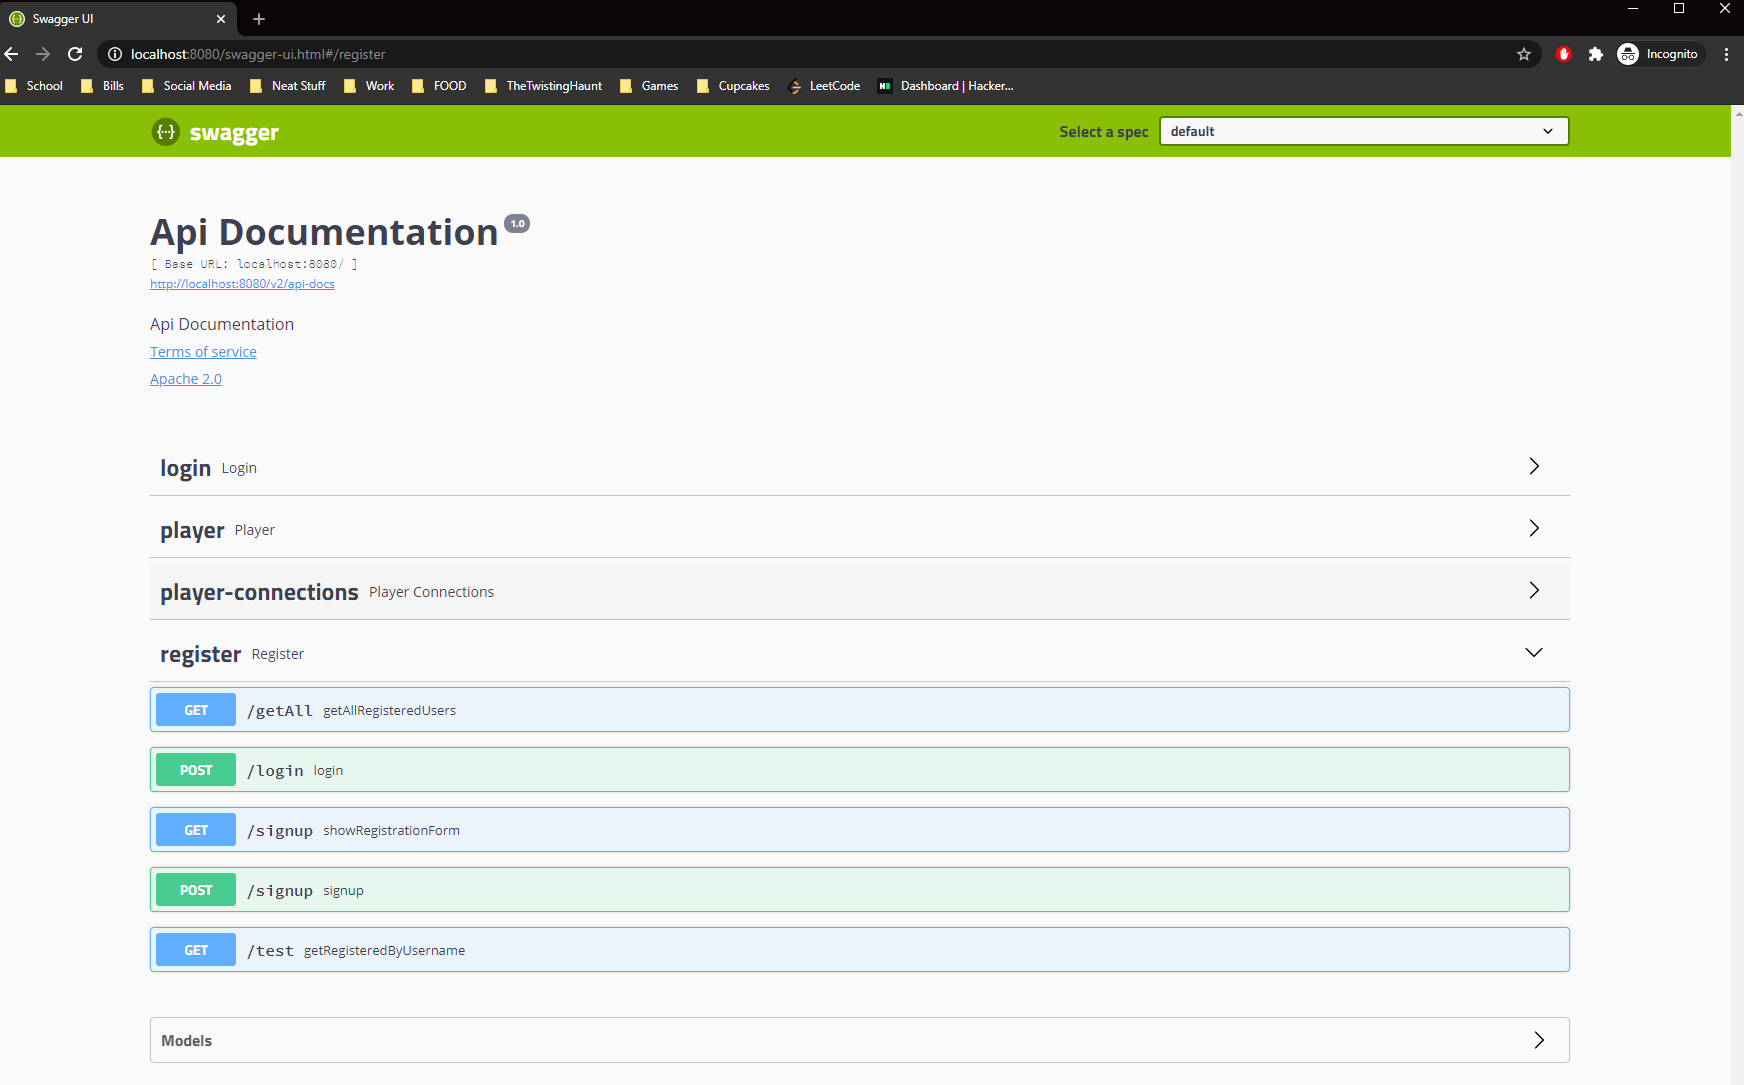Viewport: 1744px width, 1085px height.
Task: Click the green POST badge for /signup
Action: pyautogui.click(x=196, y=890)
